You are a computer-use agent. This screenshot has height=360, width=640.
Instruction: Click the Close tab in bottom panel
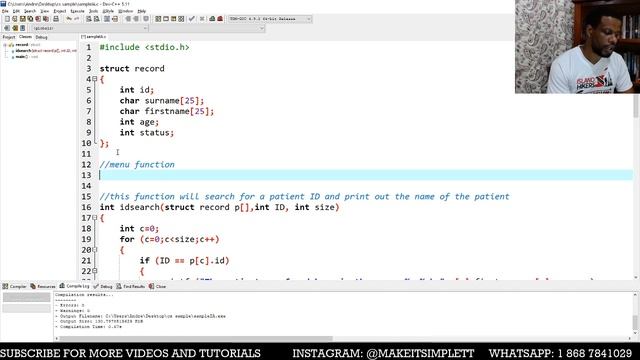click(158, 287)
